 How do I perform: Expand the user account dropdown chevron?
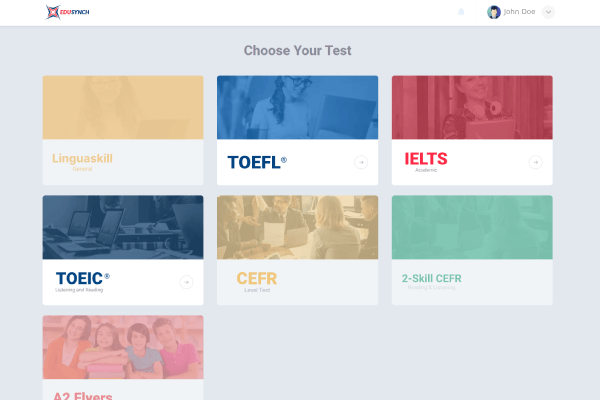coord(548,12)
